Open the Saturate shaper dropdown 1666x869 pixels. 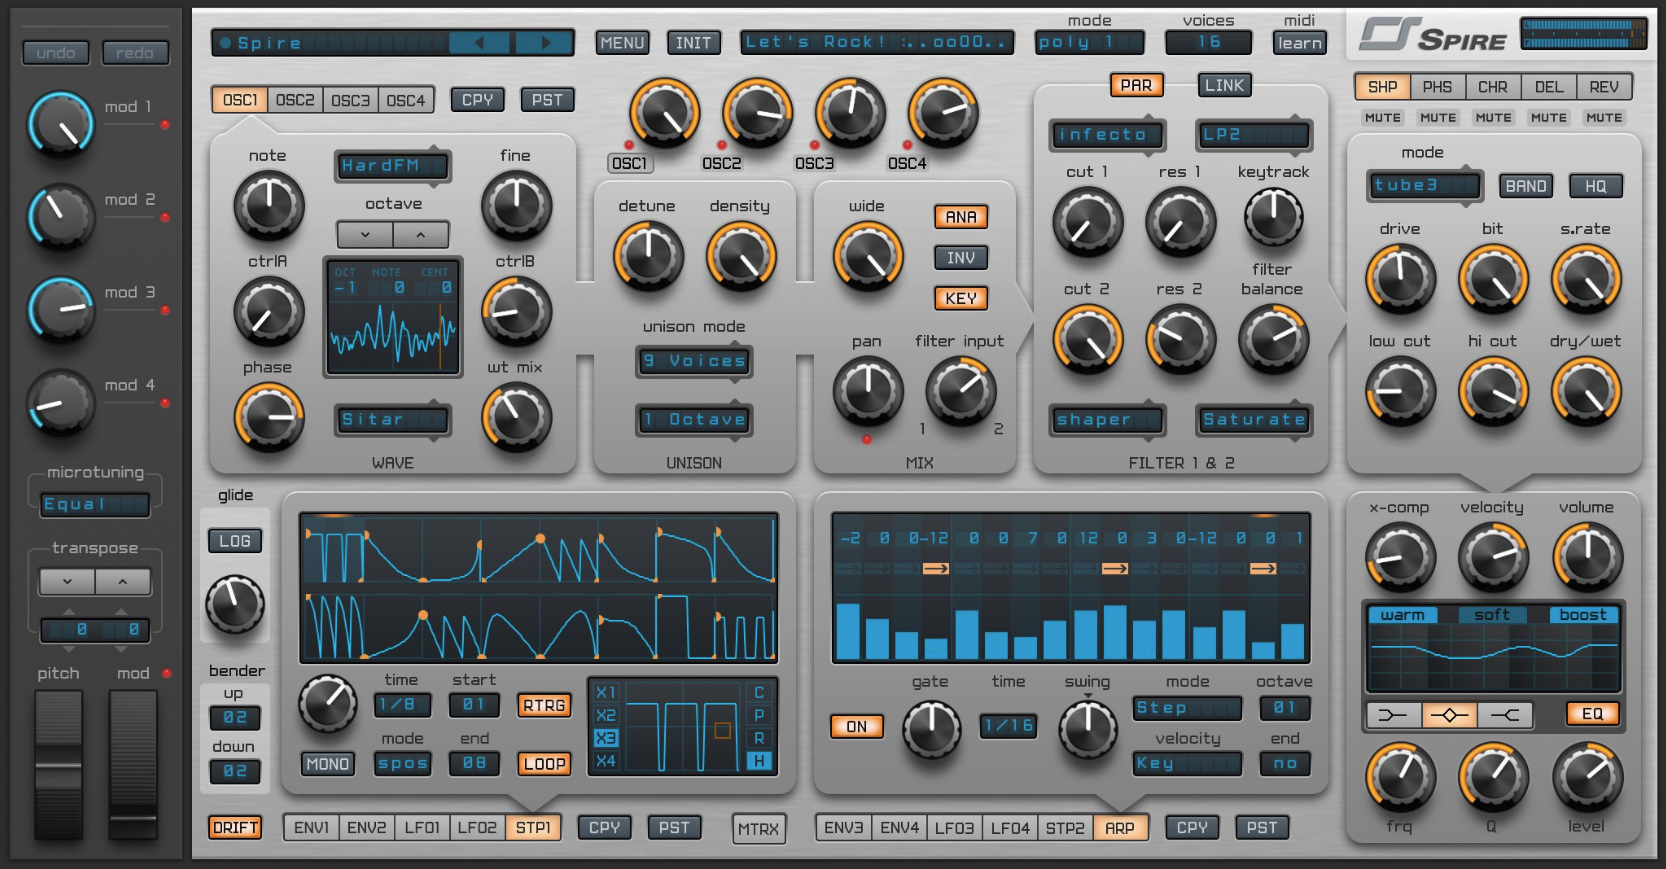tap(1254, 420)
